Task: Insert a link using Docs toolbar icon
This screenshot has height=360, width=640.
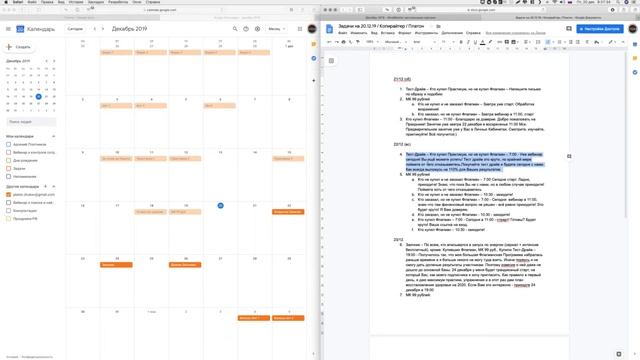Action: [499, 42]
